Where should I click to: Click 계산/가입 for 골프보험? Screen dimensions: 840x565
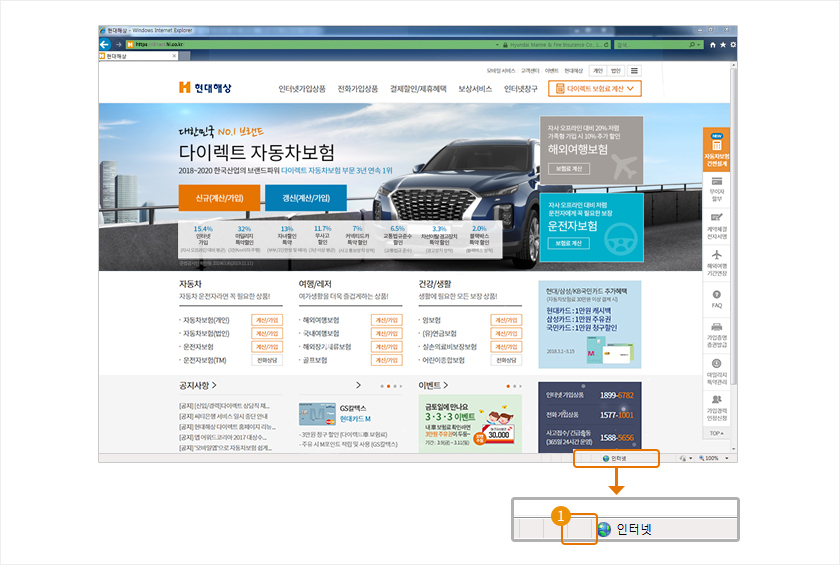387,360
